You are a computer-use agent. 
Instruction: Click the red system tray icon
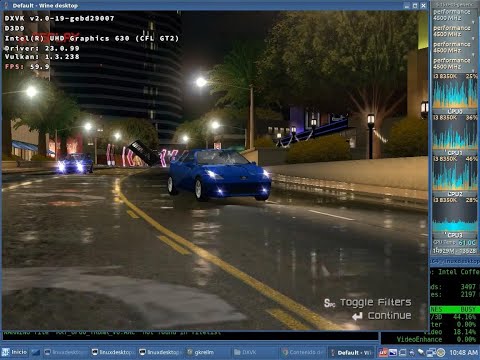click(x=383, y=352)
